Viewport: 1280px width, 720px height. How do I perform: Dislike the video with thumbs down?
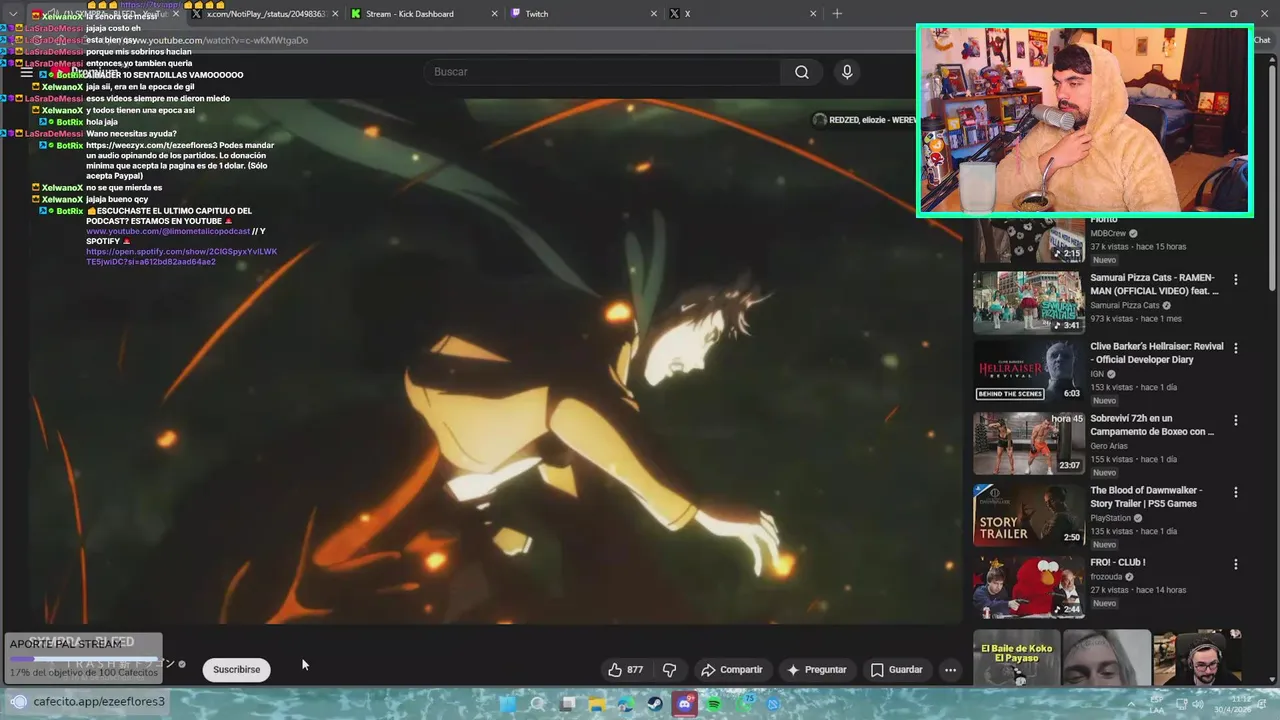pyautogui.click(x=670, y=670)
